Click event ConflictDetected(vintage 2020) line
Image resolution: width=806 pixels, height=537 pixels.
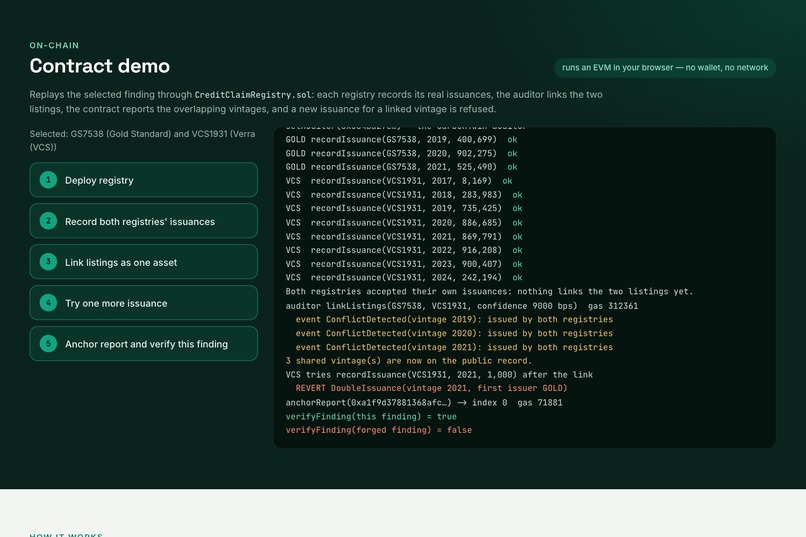point(454,333)
